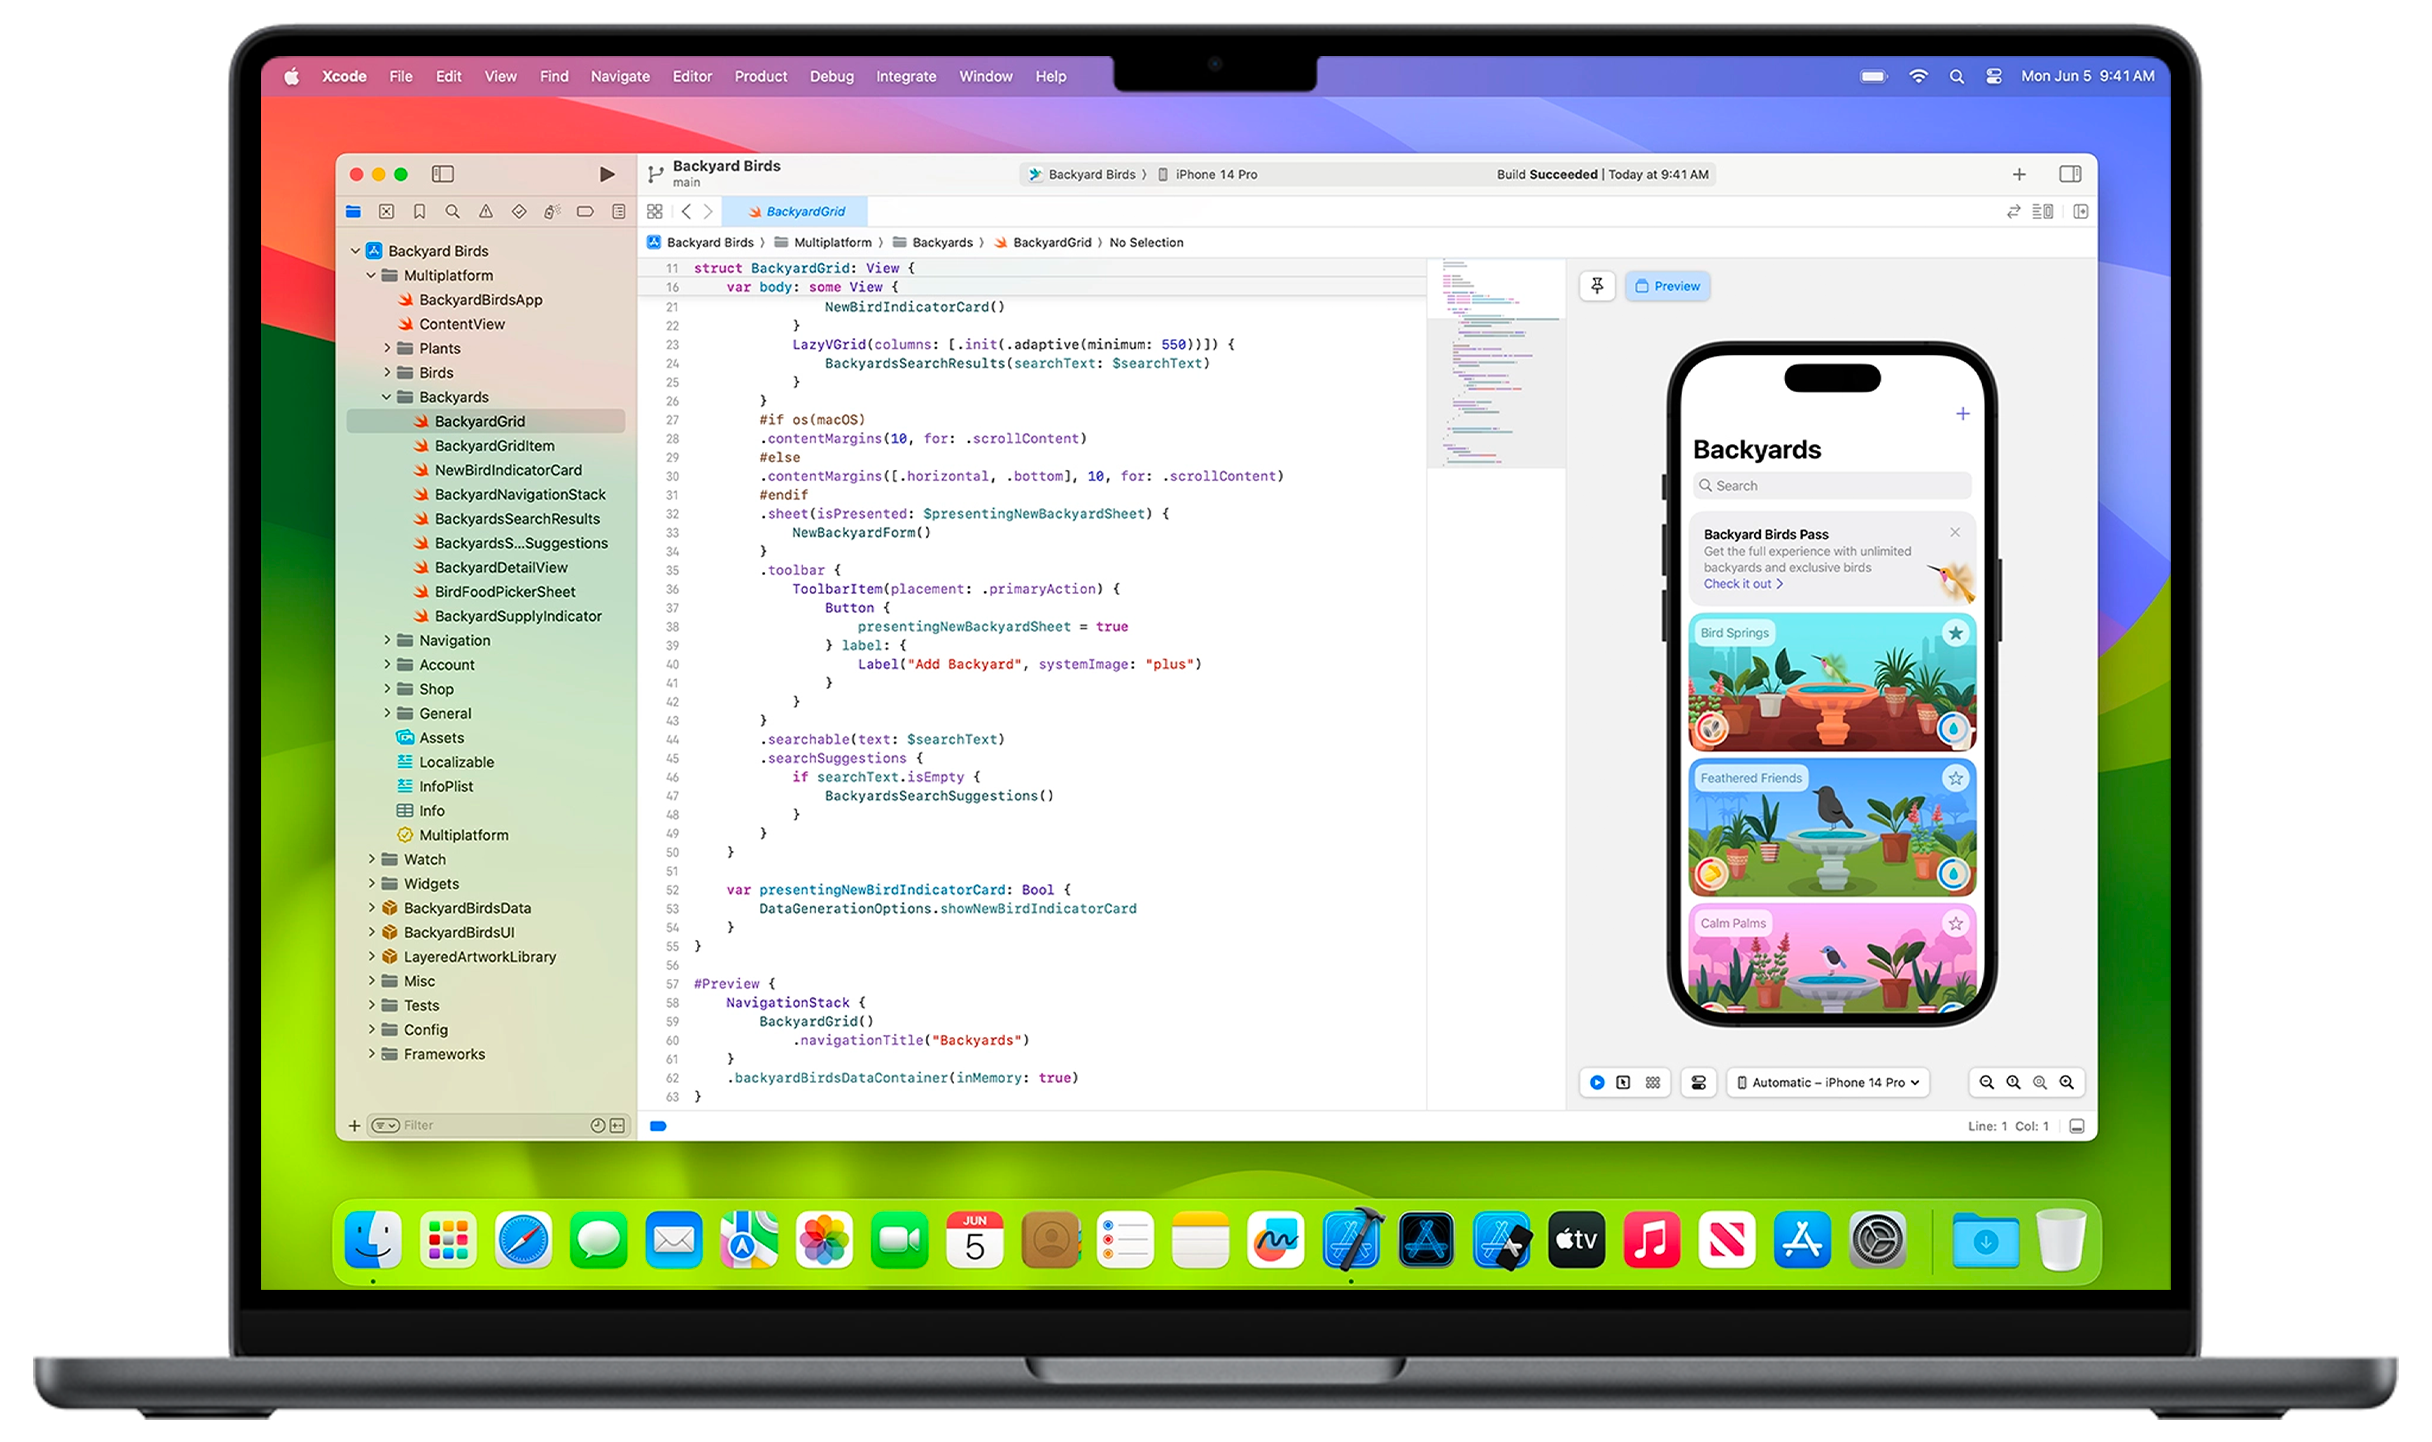Screen dimensions: 2432x1442
Task: Tap Search field in preview
Action: [x=1832, y=486]
